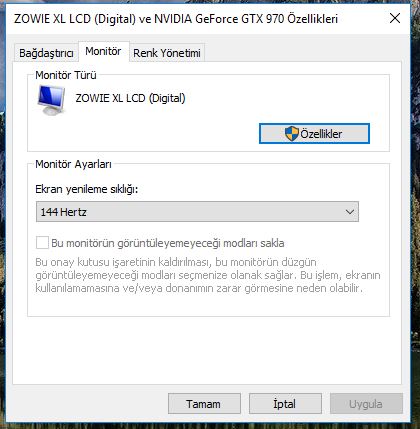Click the 'Bu monitörün görüntüleyemeyeceği modları sakla' label
Viewport: 420px width, 429px height.
click(x=168, y=243)
